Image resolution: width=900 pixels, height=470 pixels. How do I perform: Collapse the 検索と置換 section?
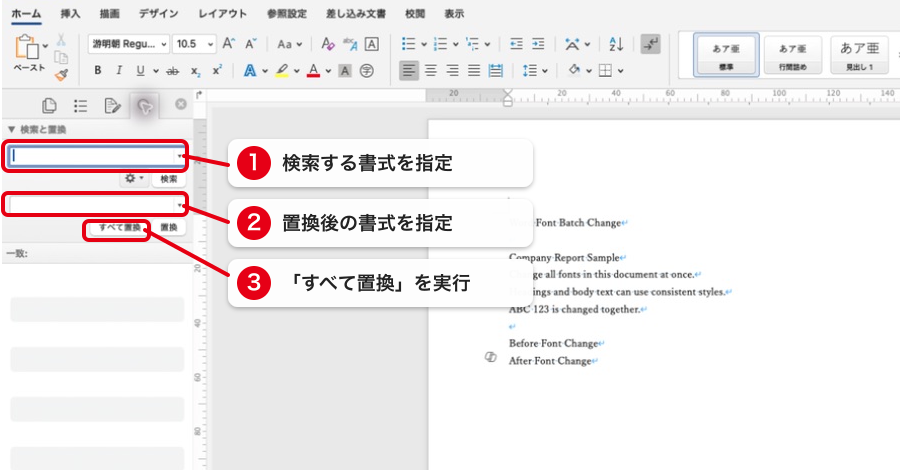11,129
